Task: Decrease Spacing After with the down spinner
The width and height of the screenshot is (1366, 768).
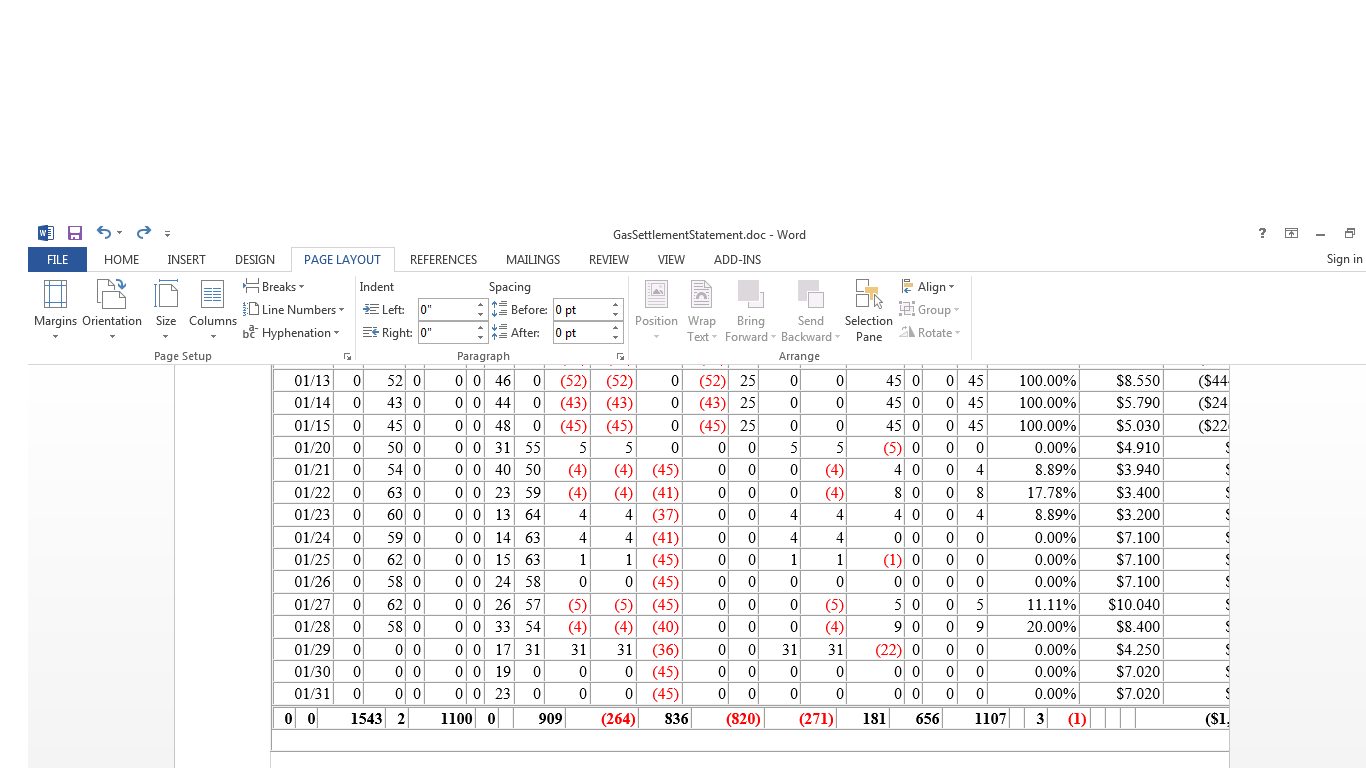Action: [x=616, y=338]
